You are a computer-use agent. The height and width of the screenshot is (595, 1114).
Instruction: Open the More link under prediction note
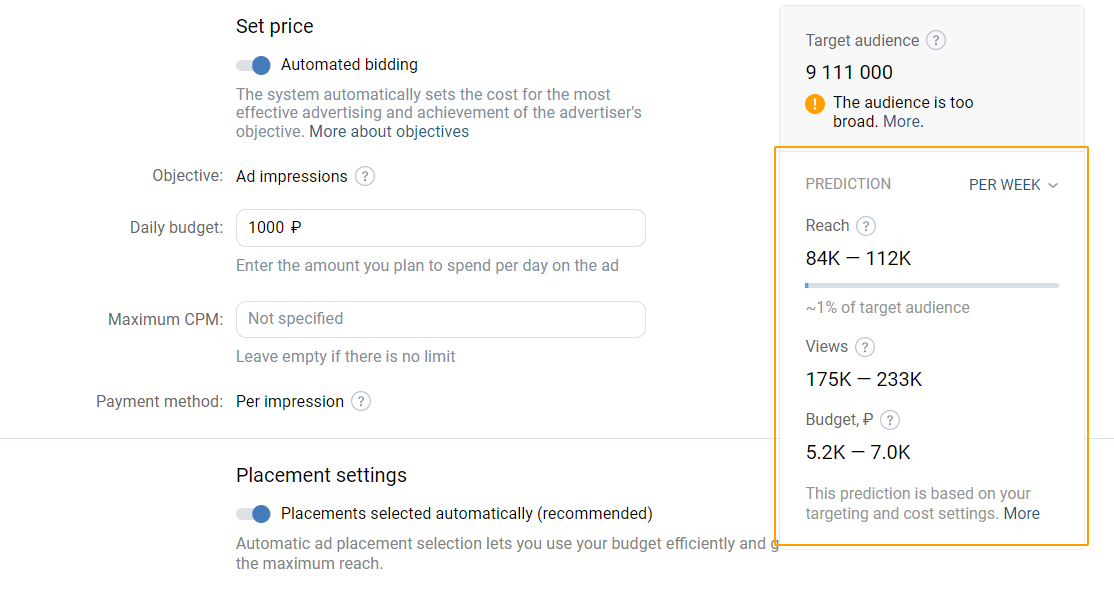1022,513
